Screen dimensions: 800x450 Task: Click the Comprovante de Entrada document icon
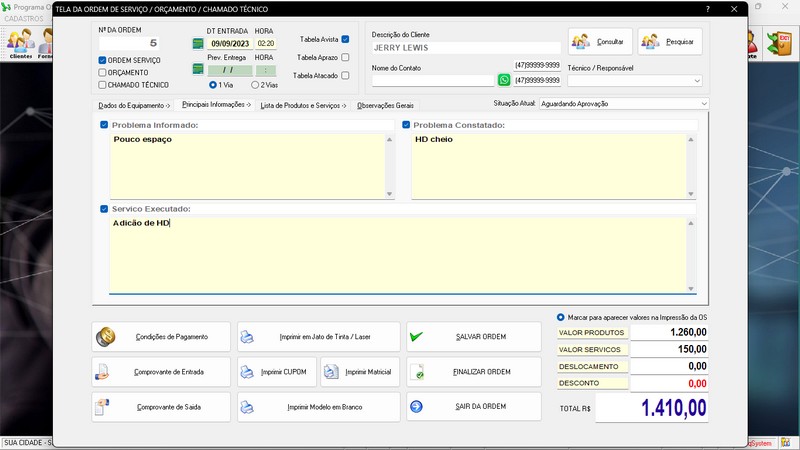point(102,372)
